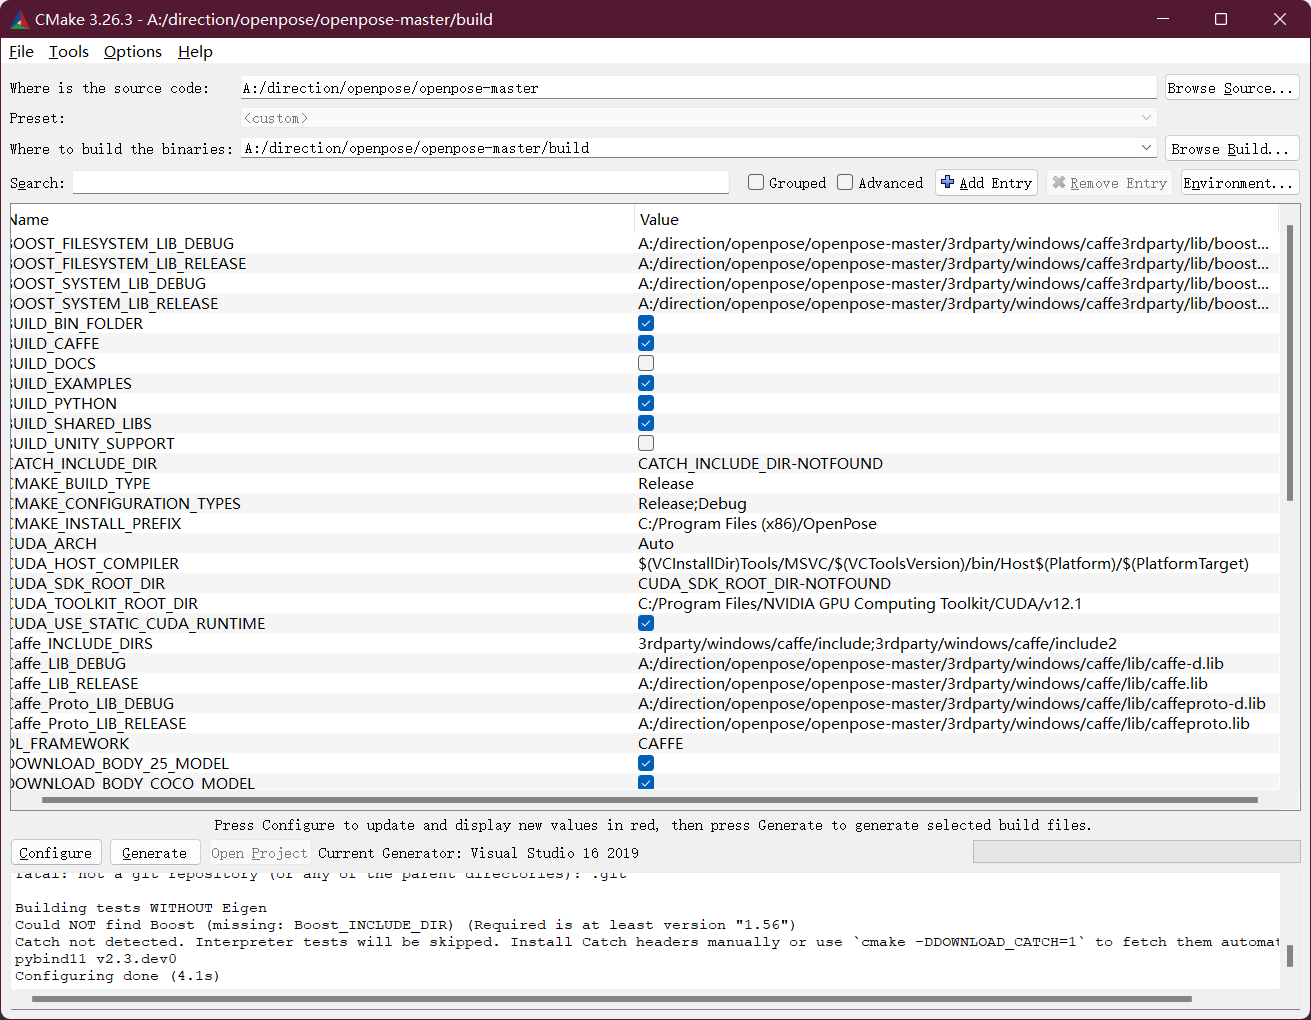Viewport: 1311px width, 1020px height.
Task: Select the Caffe_Proto_LIB_DEBUG row name
Action: (93, 703)
